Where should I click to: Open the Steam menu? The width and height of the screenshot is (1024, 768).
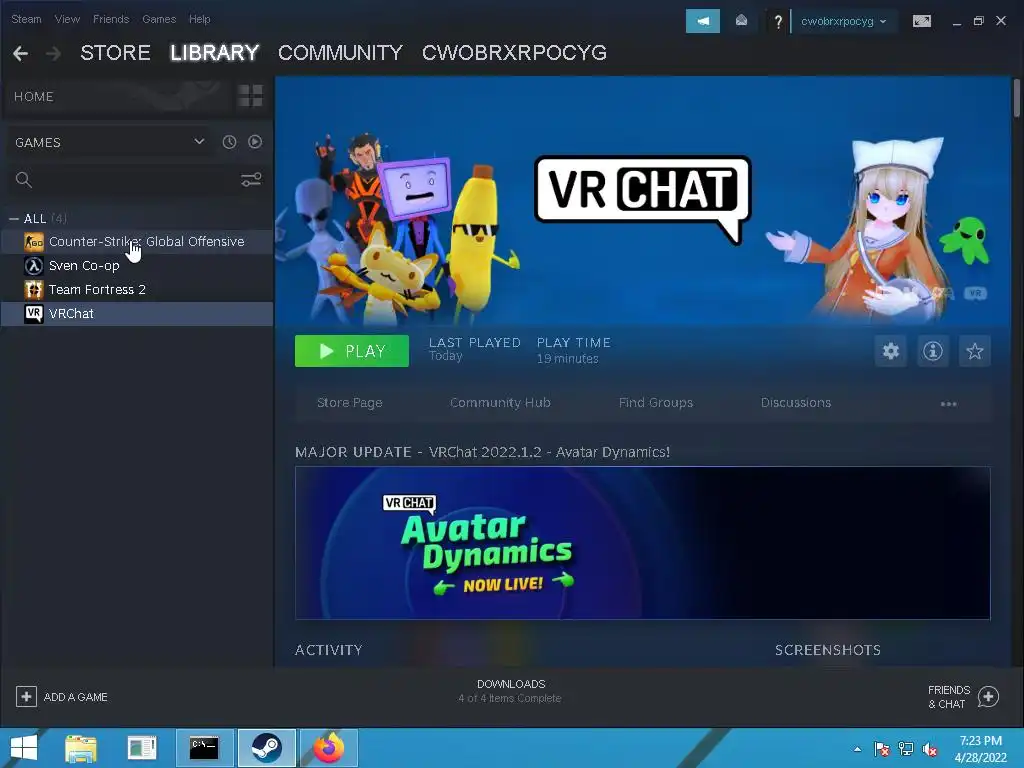(x=26, y=19)
